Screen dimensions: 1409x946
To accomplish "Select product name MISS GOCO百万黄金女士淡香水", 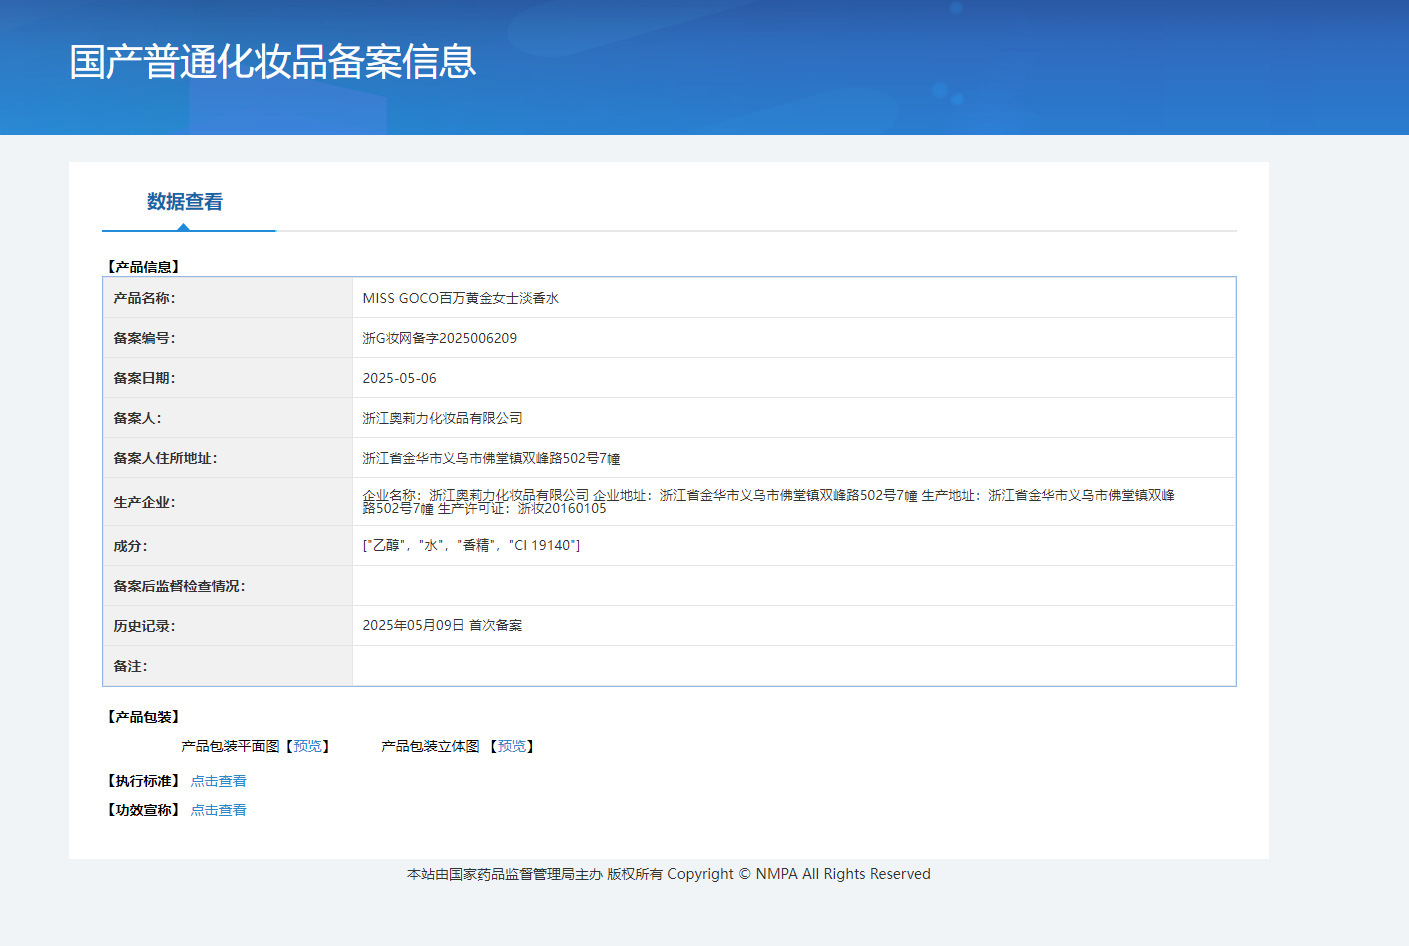I will (460, 298).
